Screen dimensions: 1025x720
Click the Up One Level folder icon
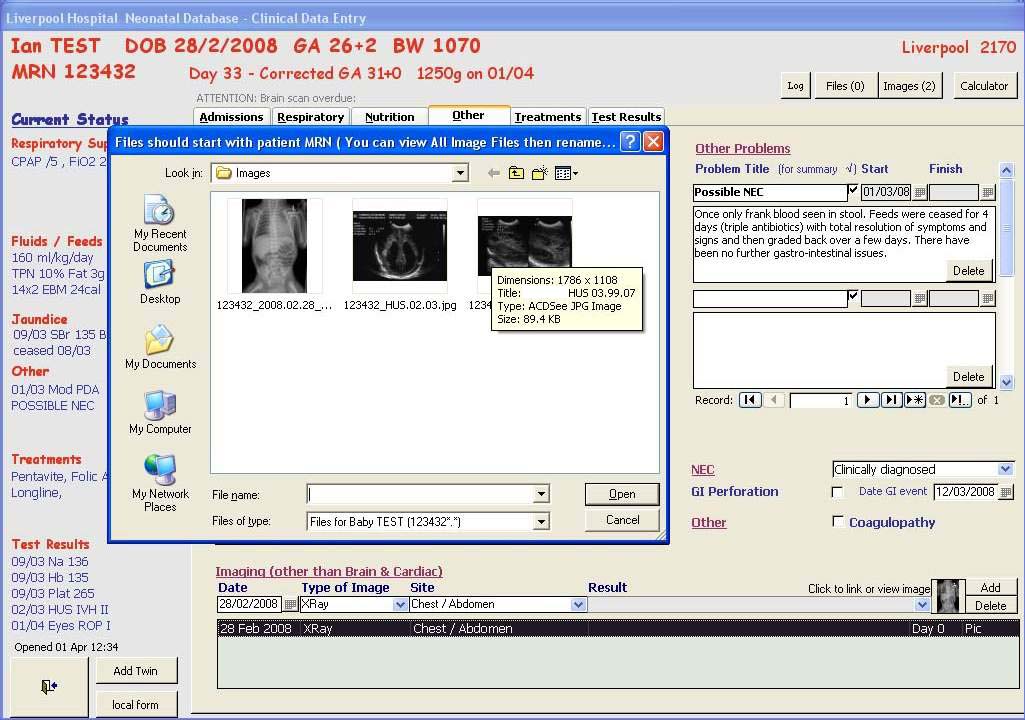516,173
